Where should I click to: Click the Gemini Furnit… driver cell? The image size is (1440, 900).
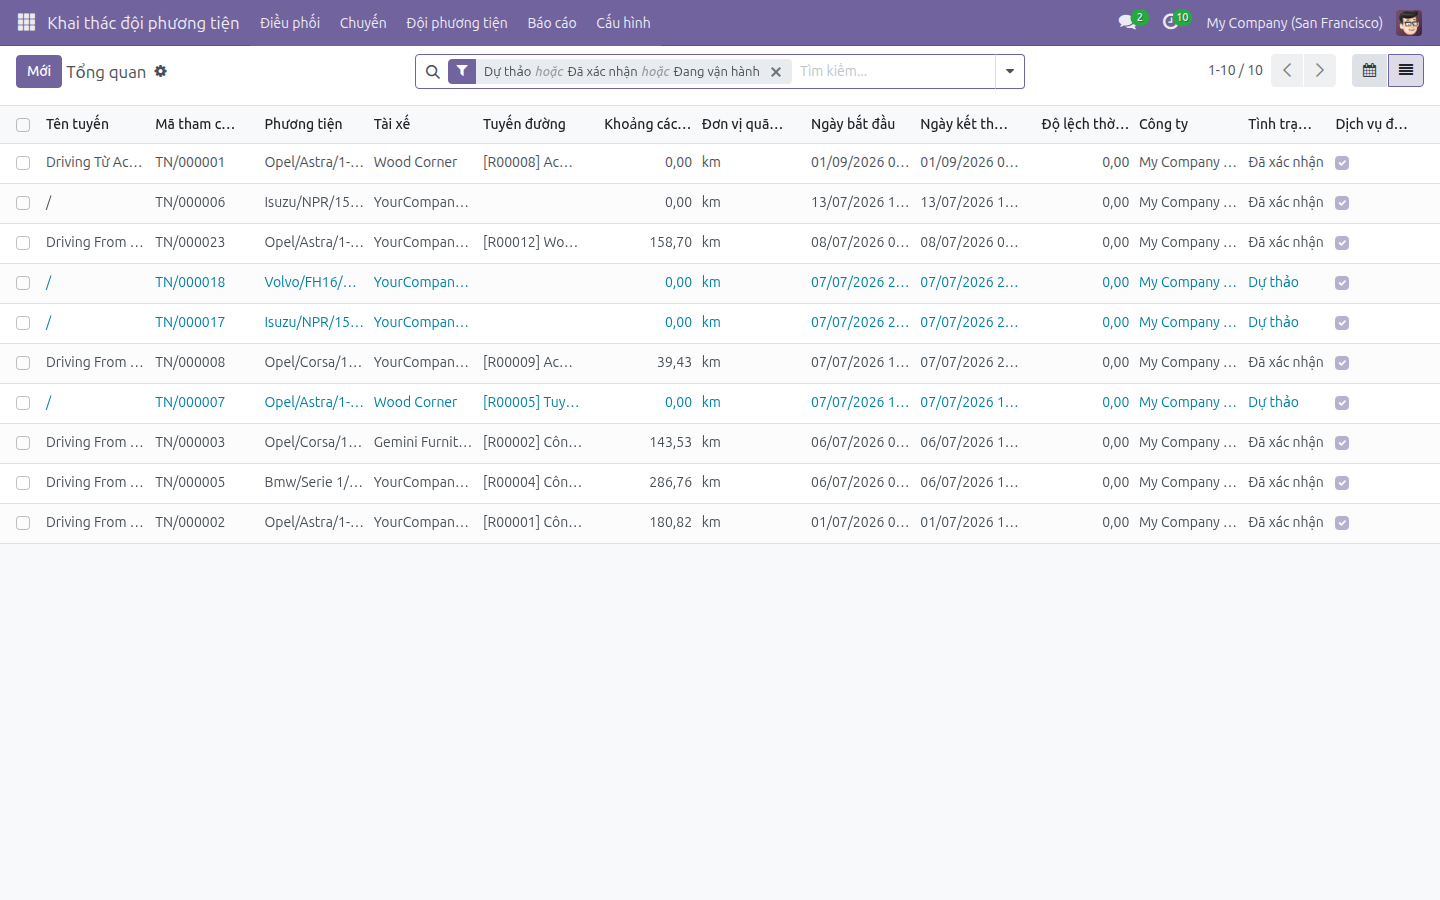[x=422, y=442]
